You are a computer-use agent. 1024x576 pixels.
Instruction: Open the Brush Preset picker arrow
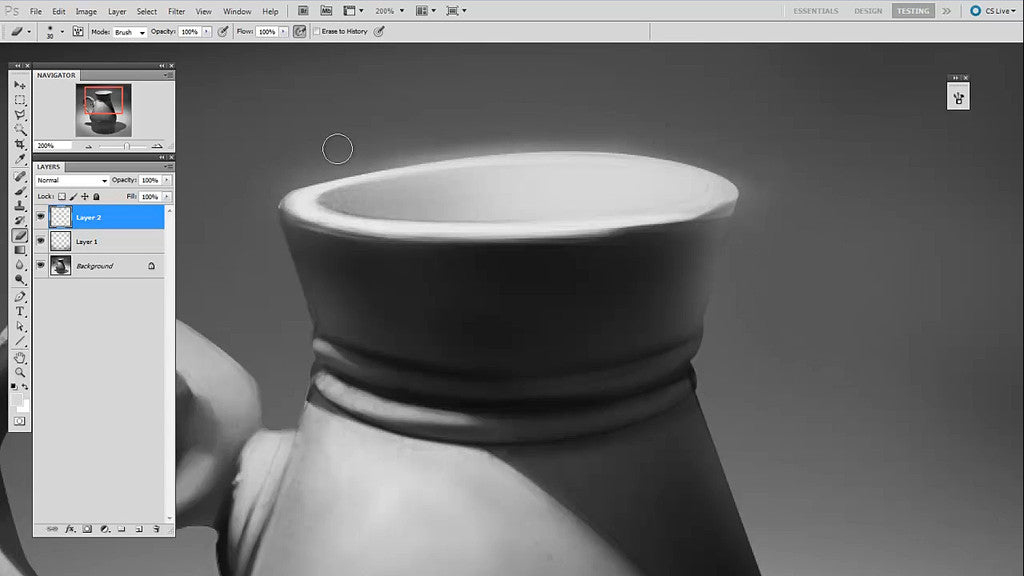62,31
